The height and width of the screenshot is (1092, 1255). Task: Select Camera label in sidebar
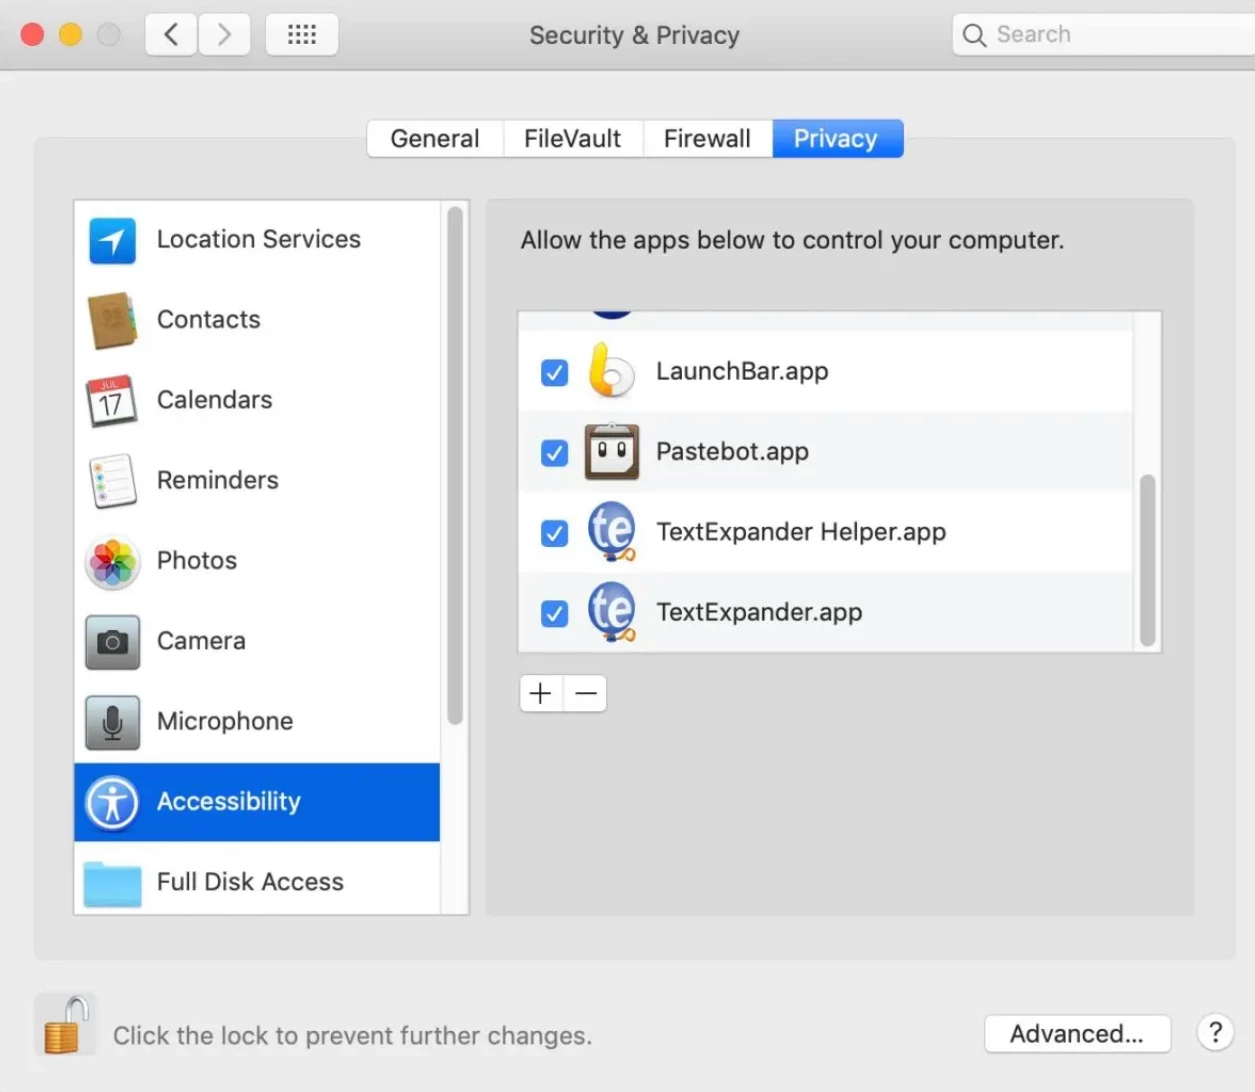point(201,641)
